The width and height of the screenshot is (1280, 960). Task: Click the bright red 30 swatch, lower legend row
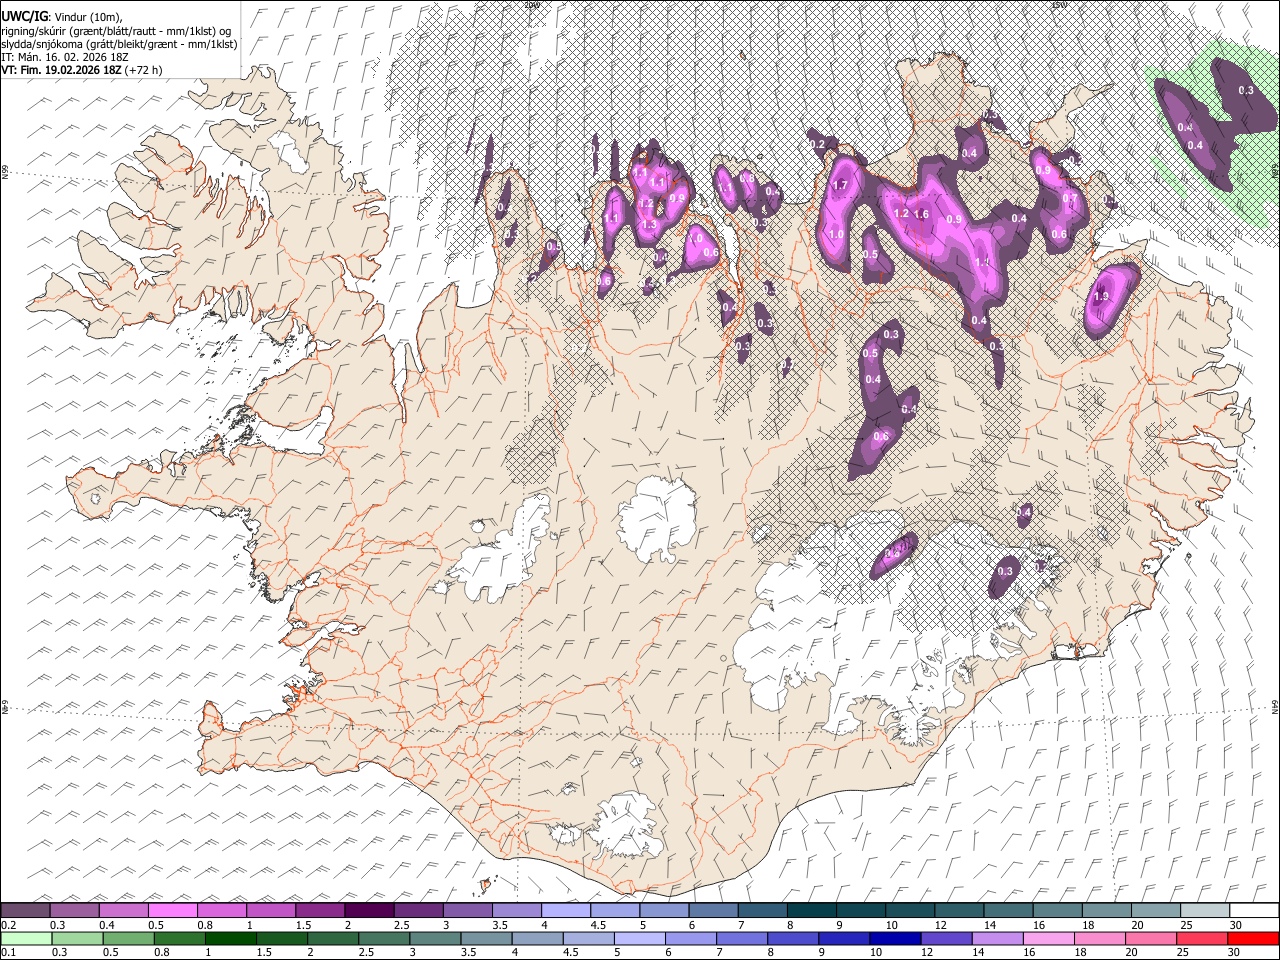[1253, 938]
